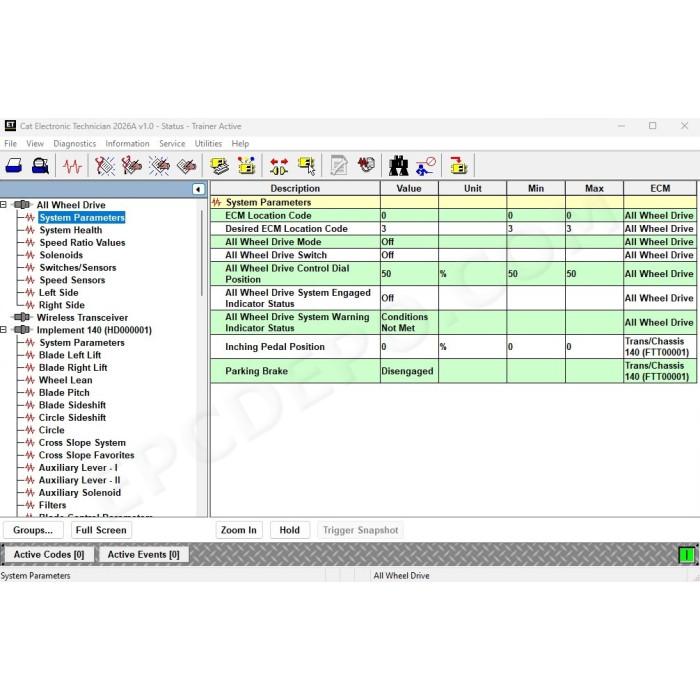The width and height of the screenshot is (700, 700).
Task: Open Configuration tool yellow ECM with dots
Action: (246, 166)
